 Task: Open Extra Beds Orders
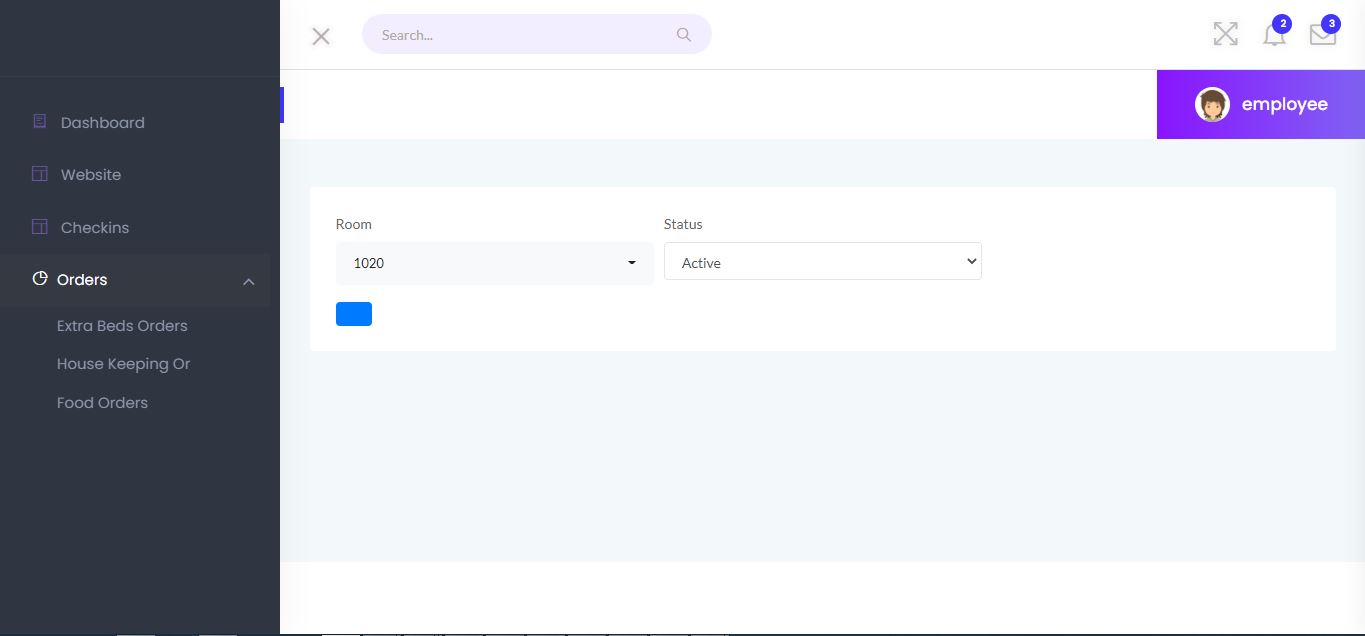(122, 326)
